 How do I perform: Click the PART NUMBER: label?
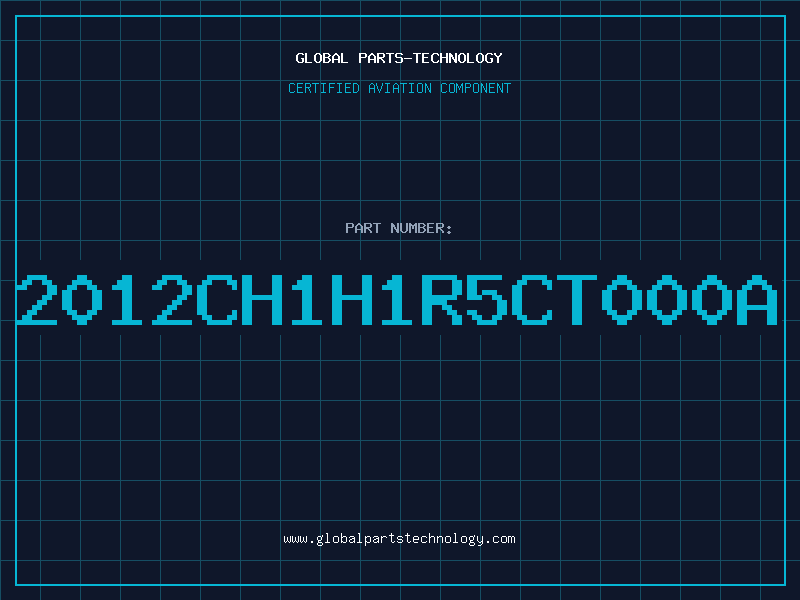tap(399, 228)
